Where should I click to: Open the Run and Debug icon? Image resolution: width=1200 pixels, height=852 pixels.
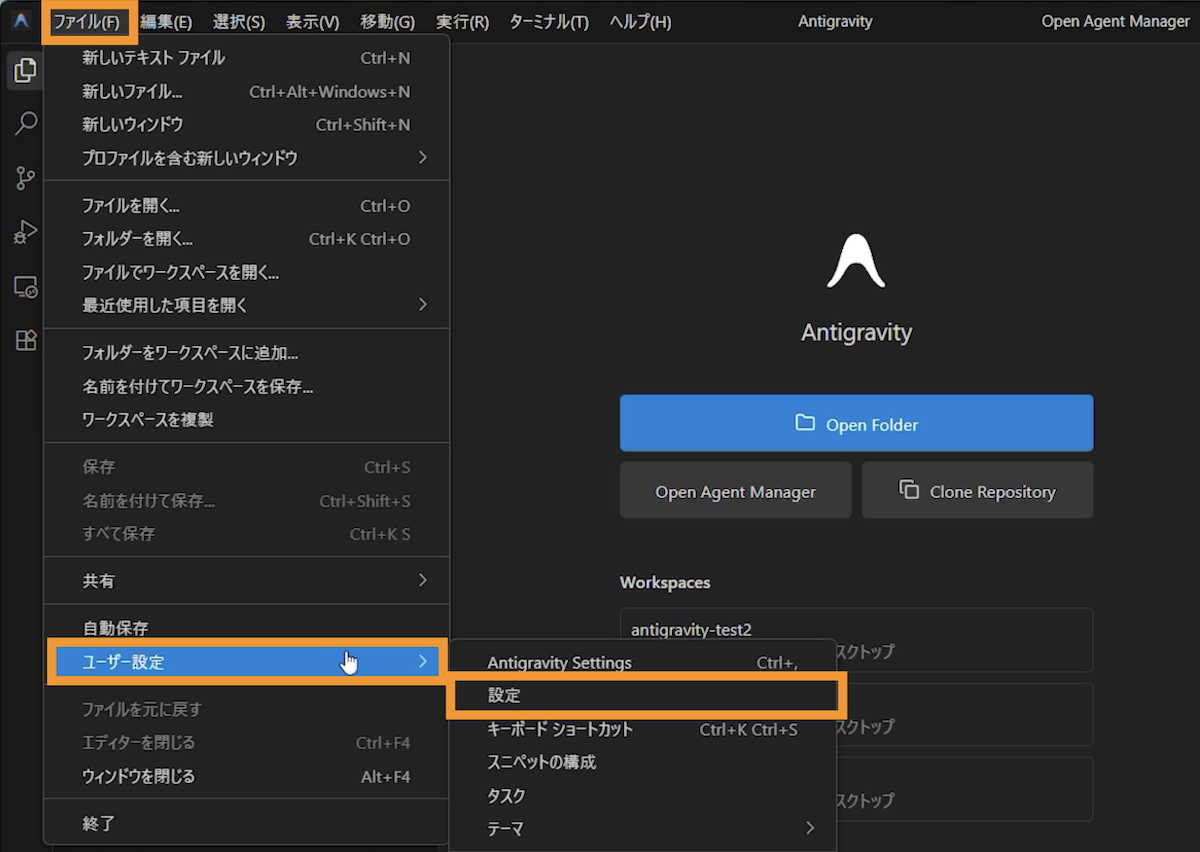tap(25, 233)
